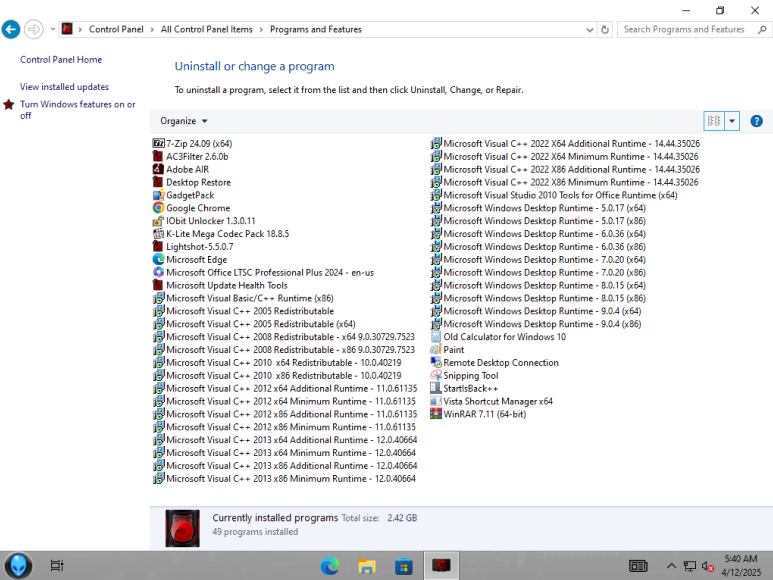Click the WinRAR 7.11 icon
Image resolution: width=773 pixels, height=580 pixels.
point(436,414)
